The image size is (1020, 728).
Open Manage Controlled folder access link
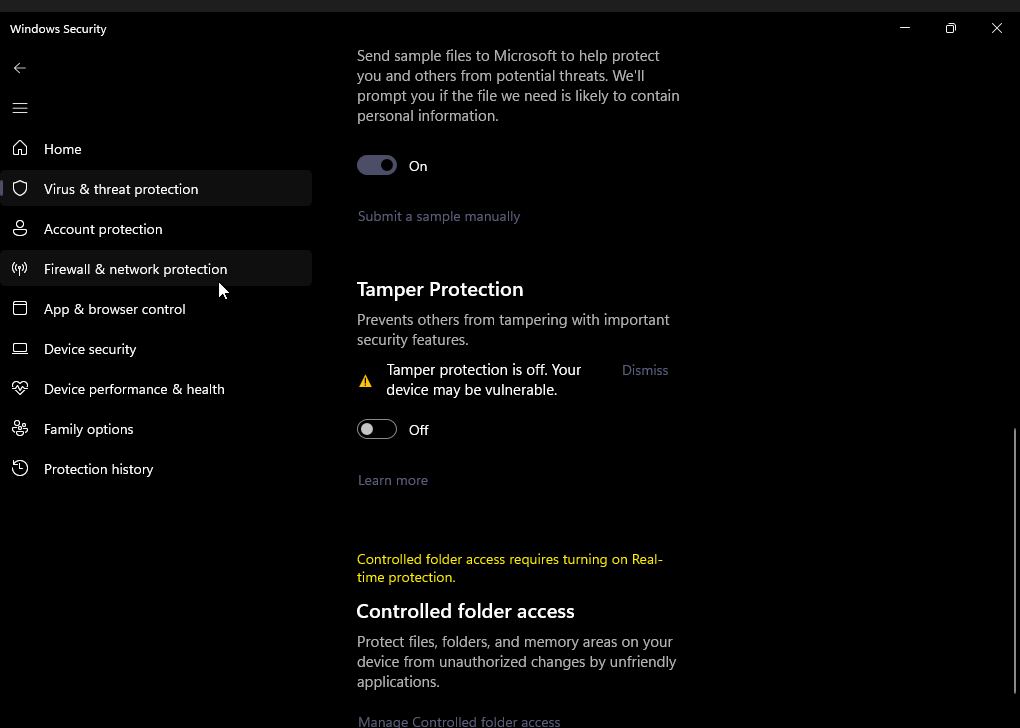459,721
